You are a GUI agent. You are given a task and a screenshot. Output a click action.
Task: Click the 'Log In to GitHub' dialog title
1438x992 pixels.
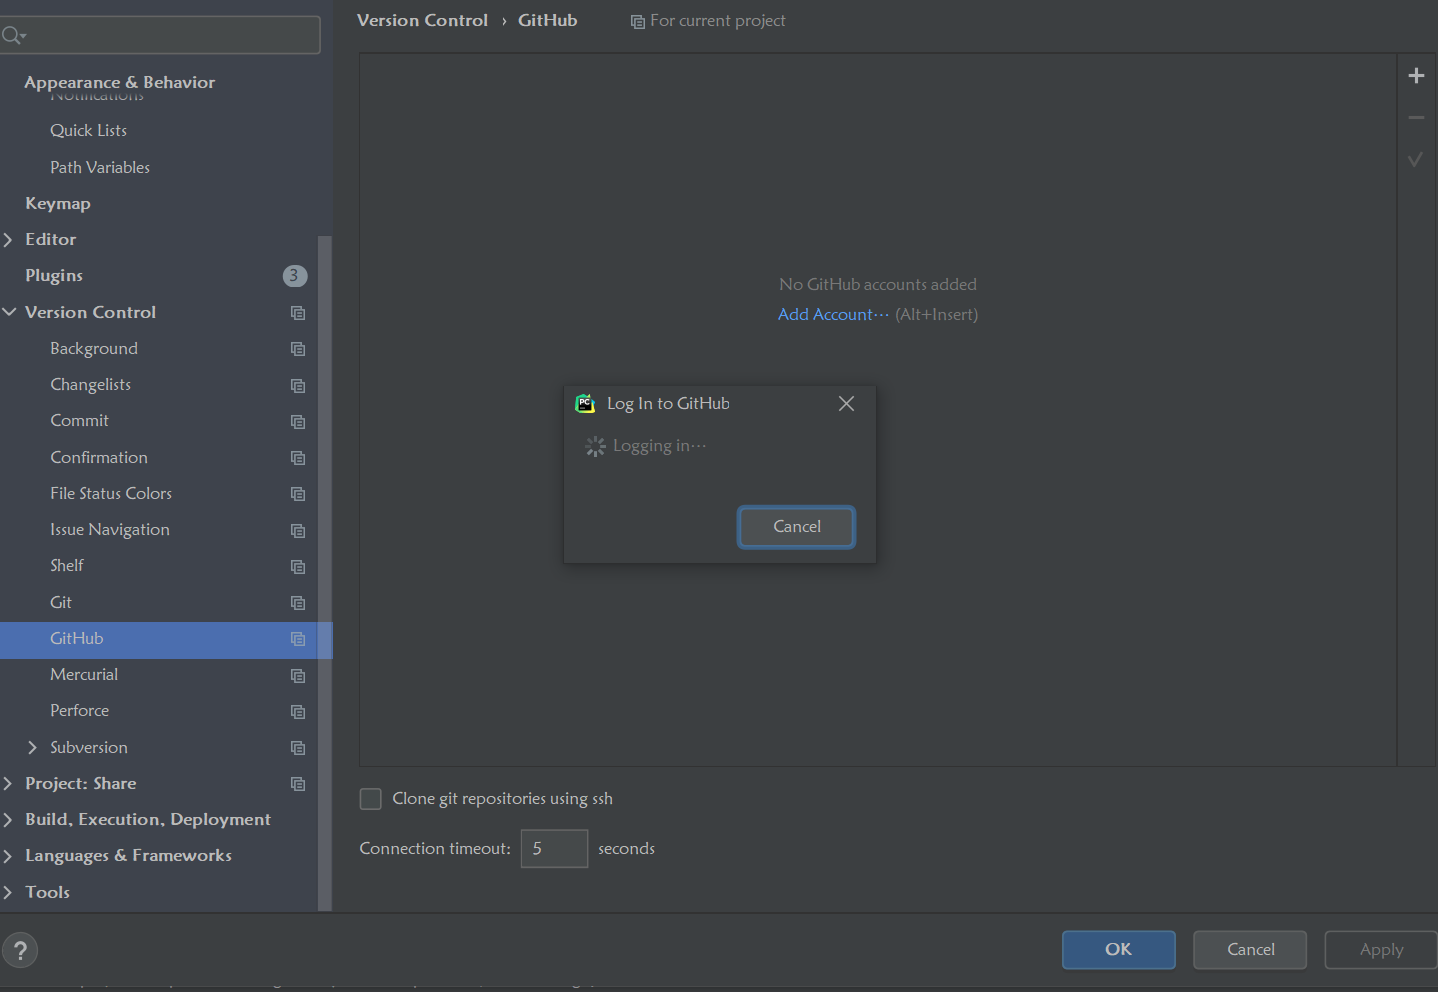pos(668,404)
